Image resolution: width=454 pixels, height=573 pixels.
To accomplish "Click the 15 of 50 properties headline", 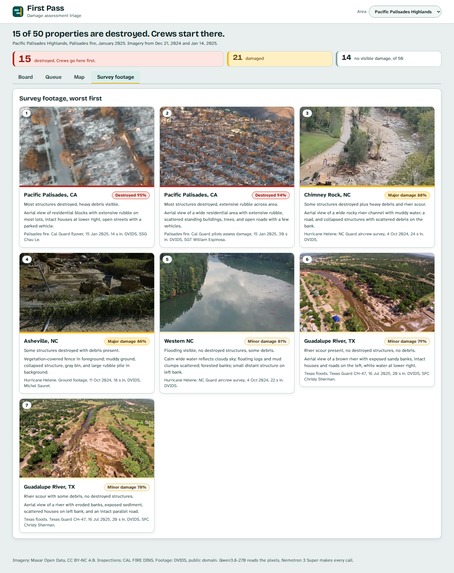I will point(118,34).
